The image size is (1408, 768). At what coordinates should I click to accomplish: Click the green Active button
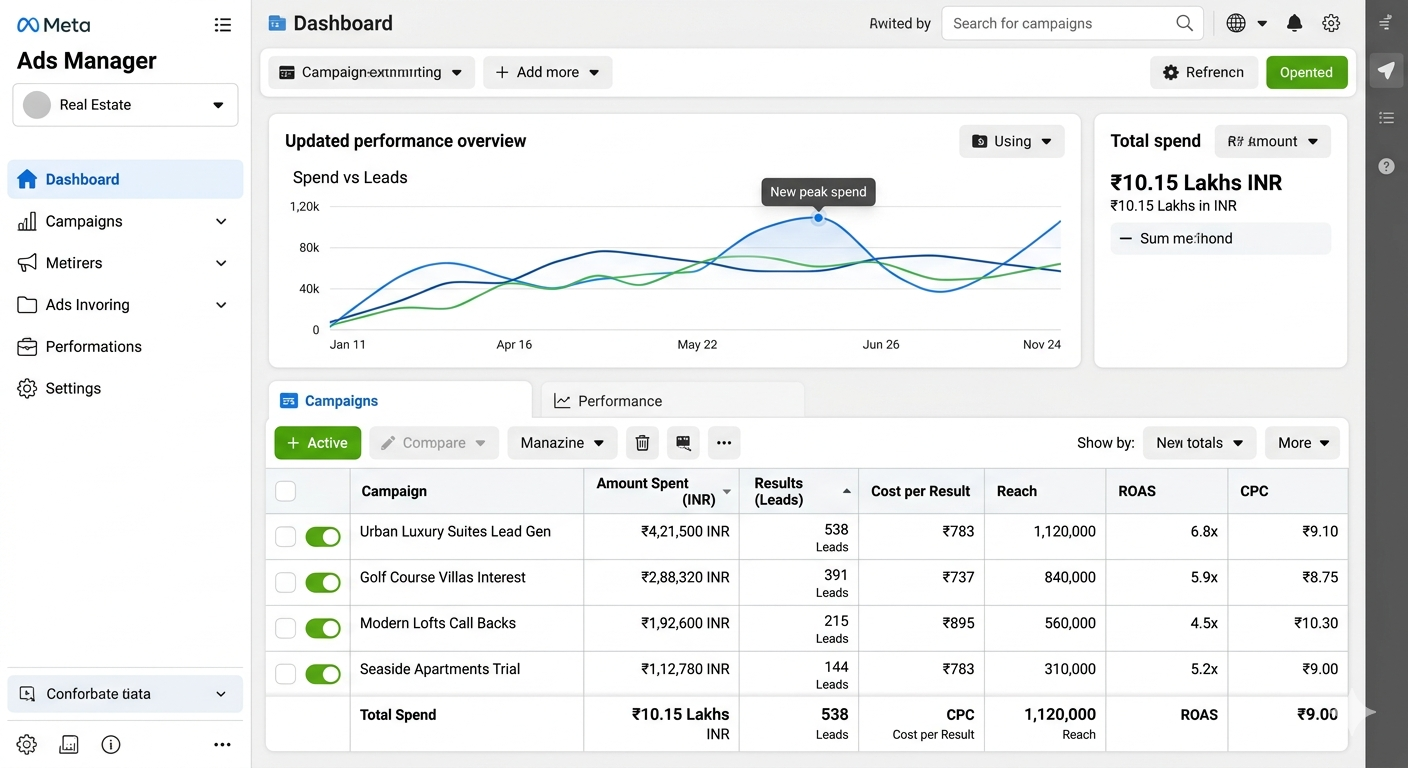tap(318, 443)
